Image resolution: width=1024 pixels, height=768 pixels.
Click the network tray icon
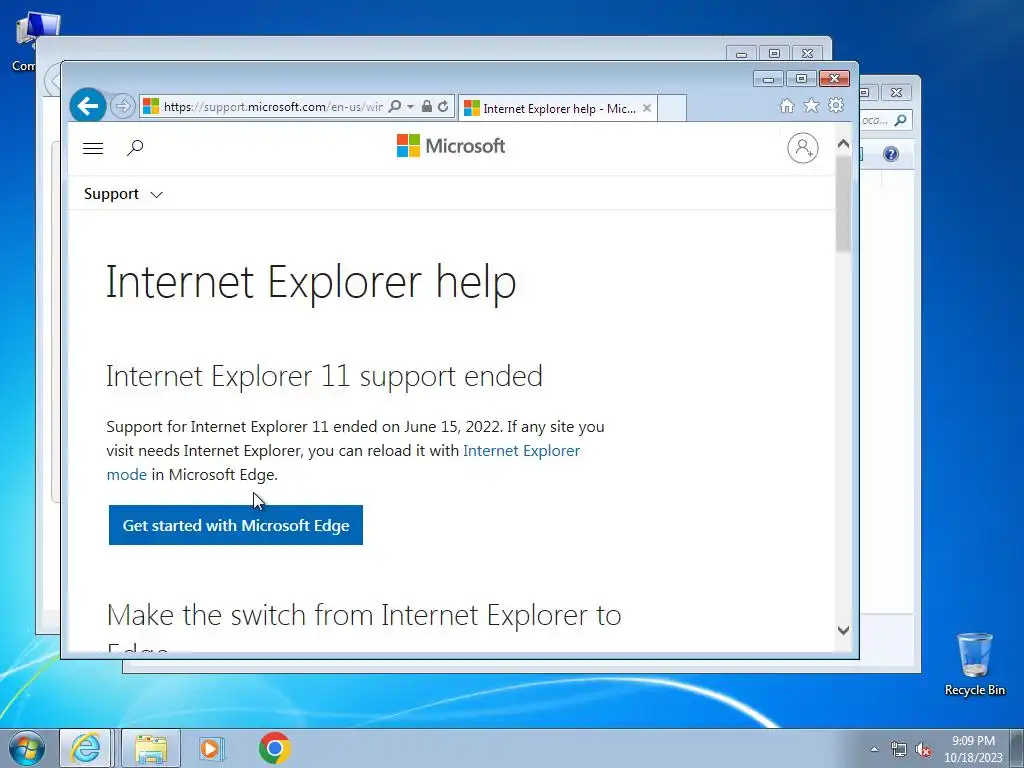(899, 750)
